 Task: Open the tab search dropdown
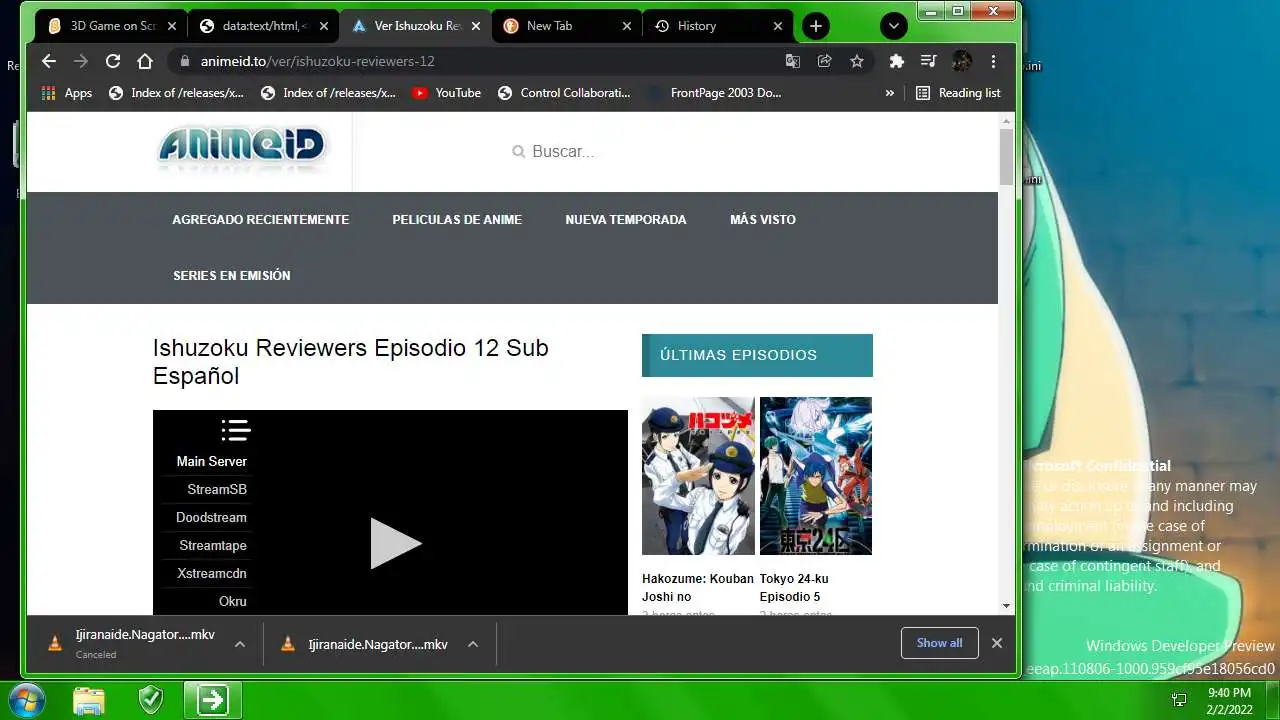pyautogui.click(x=894, y=26)
